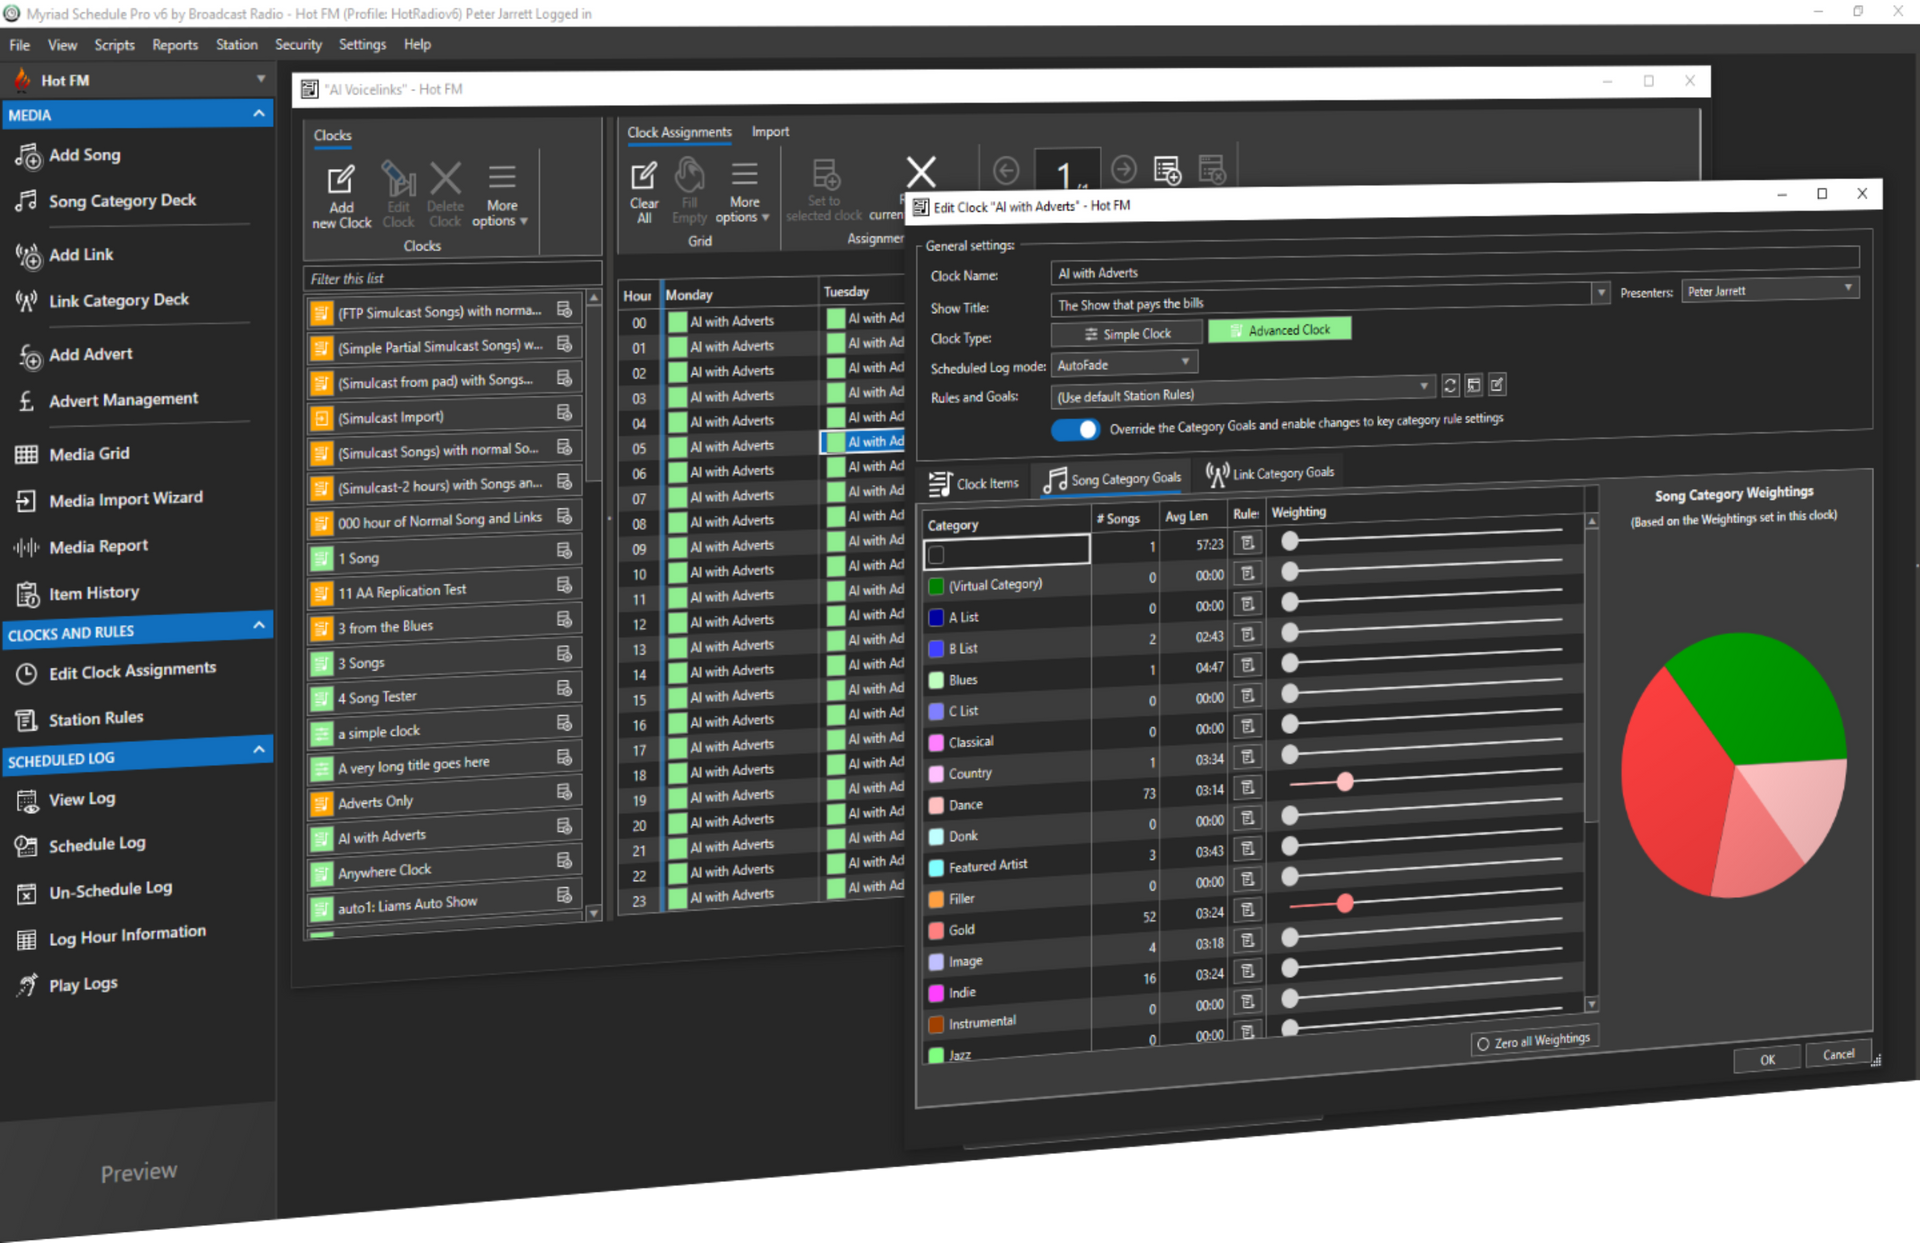Viewport: 1920px width, 1243px height.
Task: Click the Advanced Clock button
Action: pyautogui.click(x=1279, y=330)
